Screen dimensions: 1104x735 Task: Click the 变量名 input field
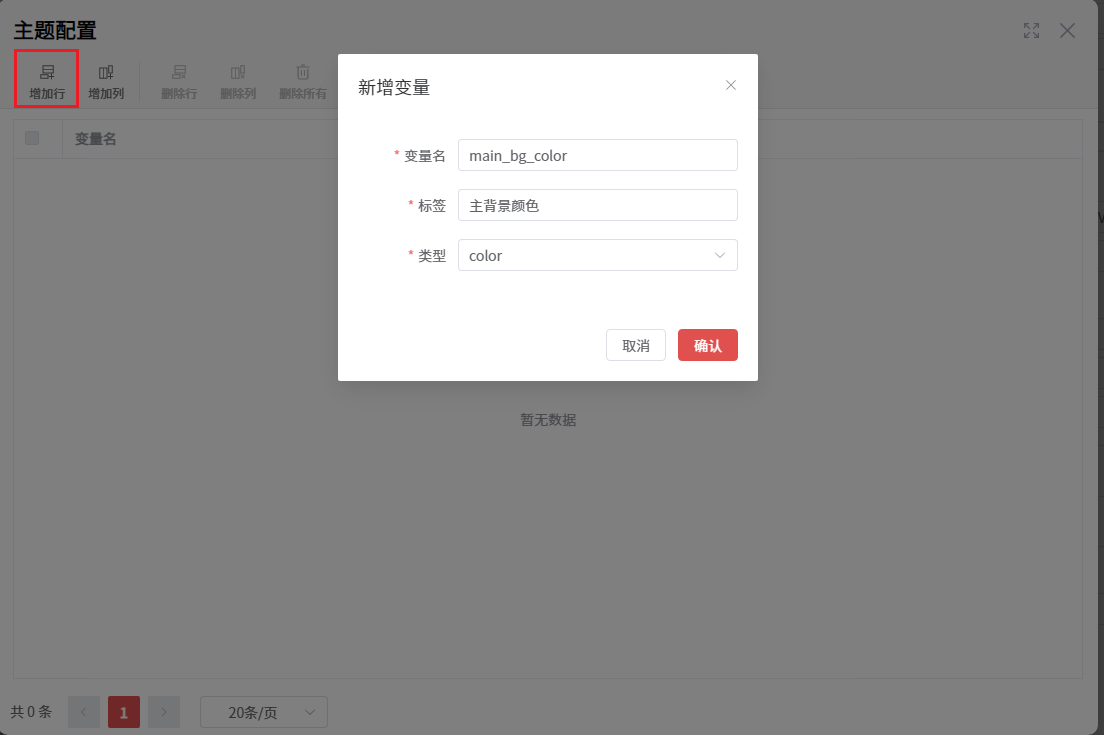[597, 155]
